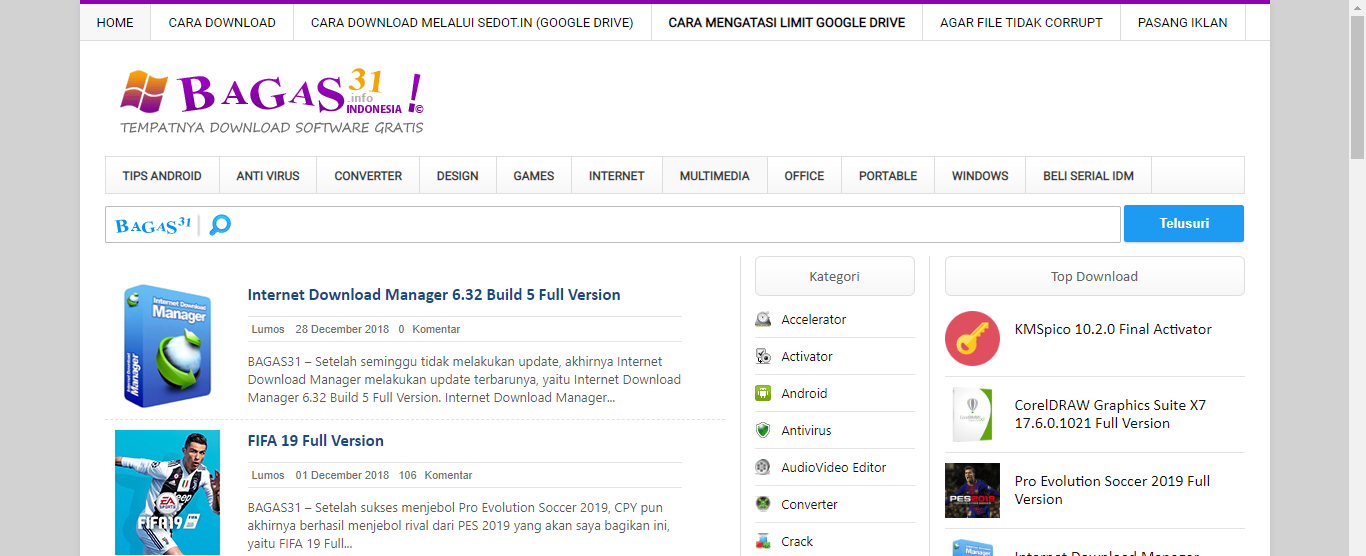This screenshot has width=1366, height=556.
Task: Select the ANTI VIRUS category tab
Action: pyautogui.click(x=268, y=175)
